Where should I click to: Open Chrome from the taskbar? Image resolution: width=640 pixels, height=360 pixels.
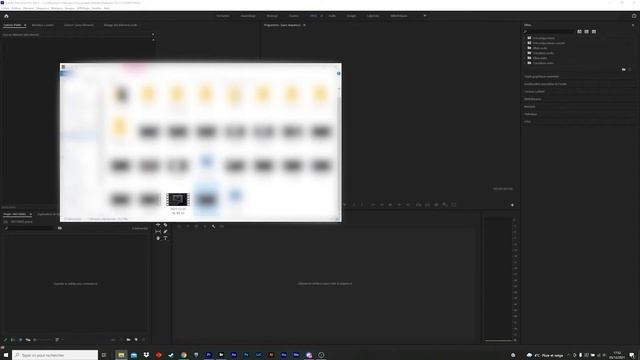184,355
